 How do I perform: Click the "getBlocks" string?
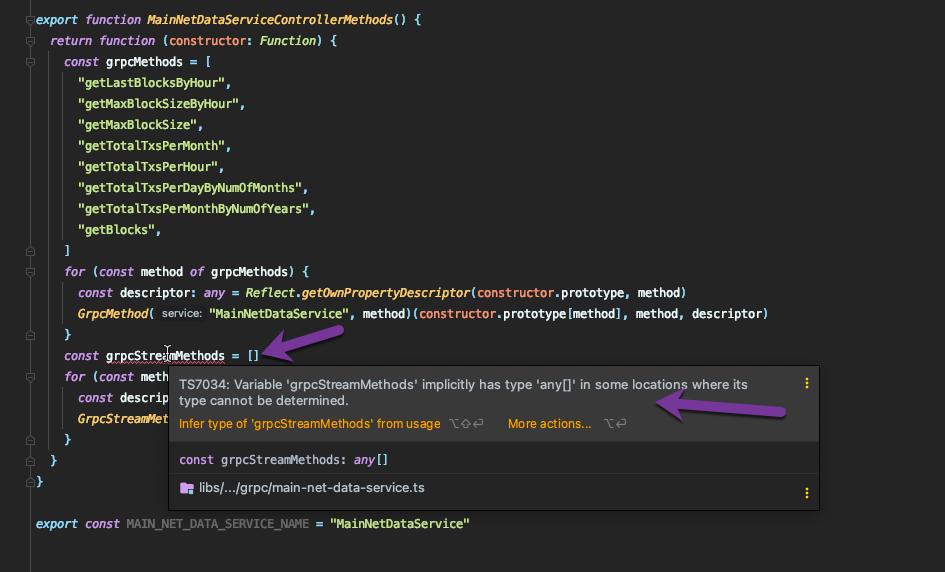[116, 230]
